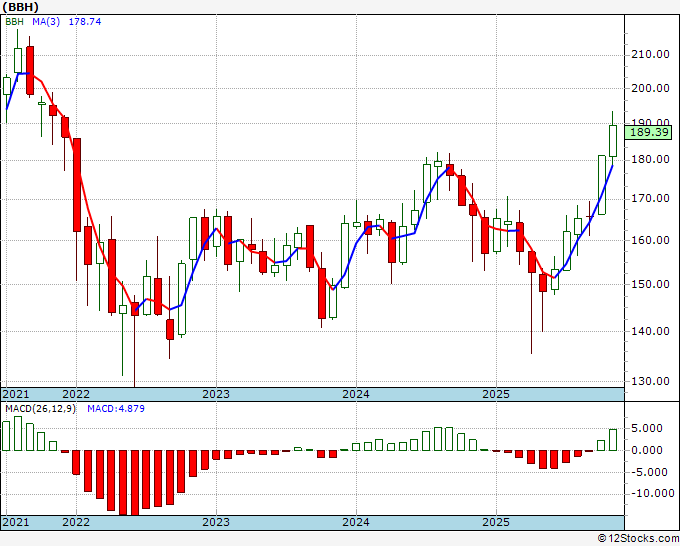This screenshot has width=680, height=546.
Task: Select the 178.74 moving average value
Action: click(85, 21)
